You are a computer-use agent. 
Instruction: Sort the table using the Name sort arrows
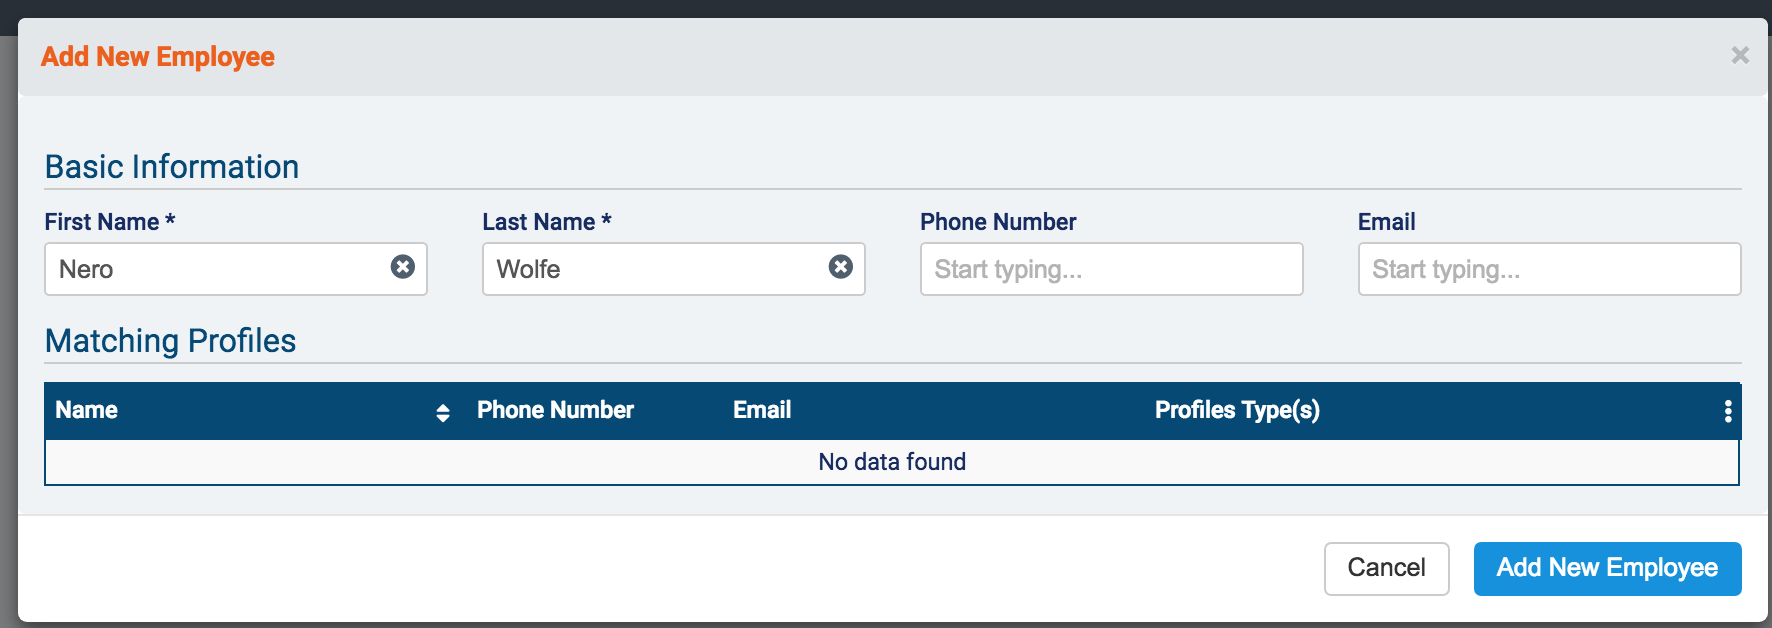point(443,413)
